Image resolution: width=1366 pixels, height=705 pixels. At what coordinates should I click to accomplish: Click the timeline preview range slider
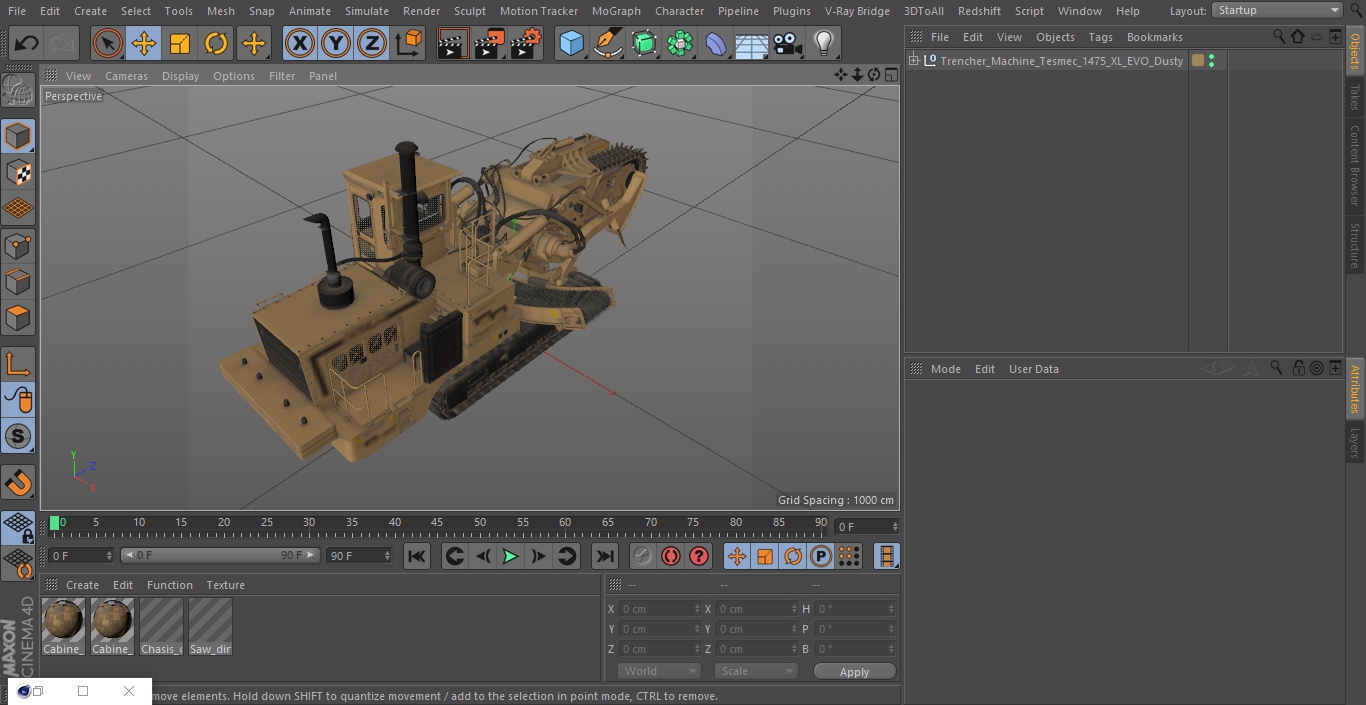[220, 555]
